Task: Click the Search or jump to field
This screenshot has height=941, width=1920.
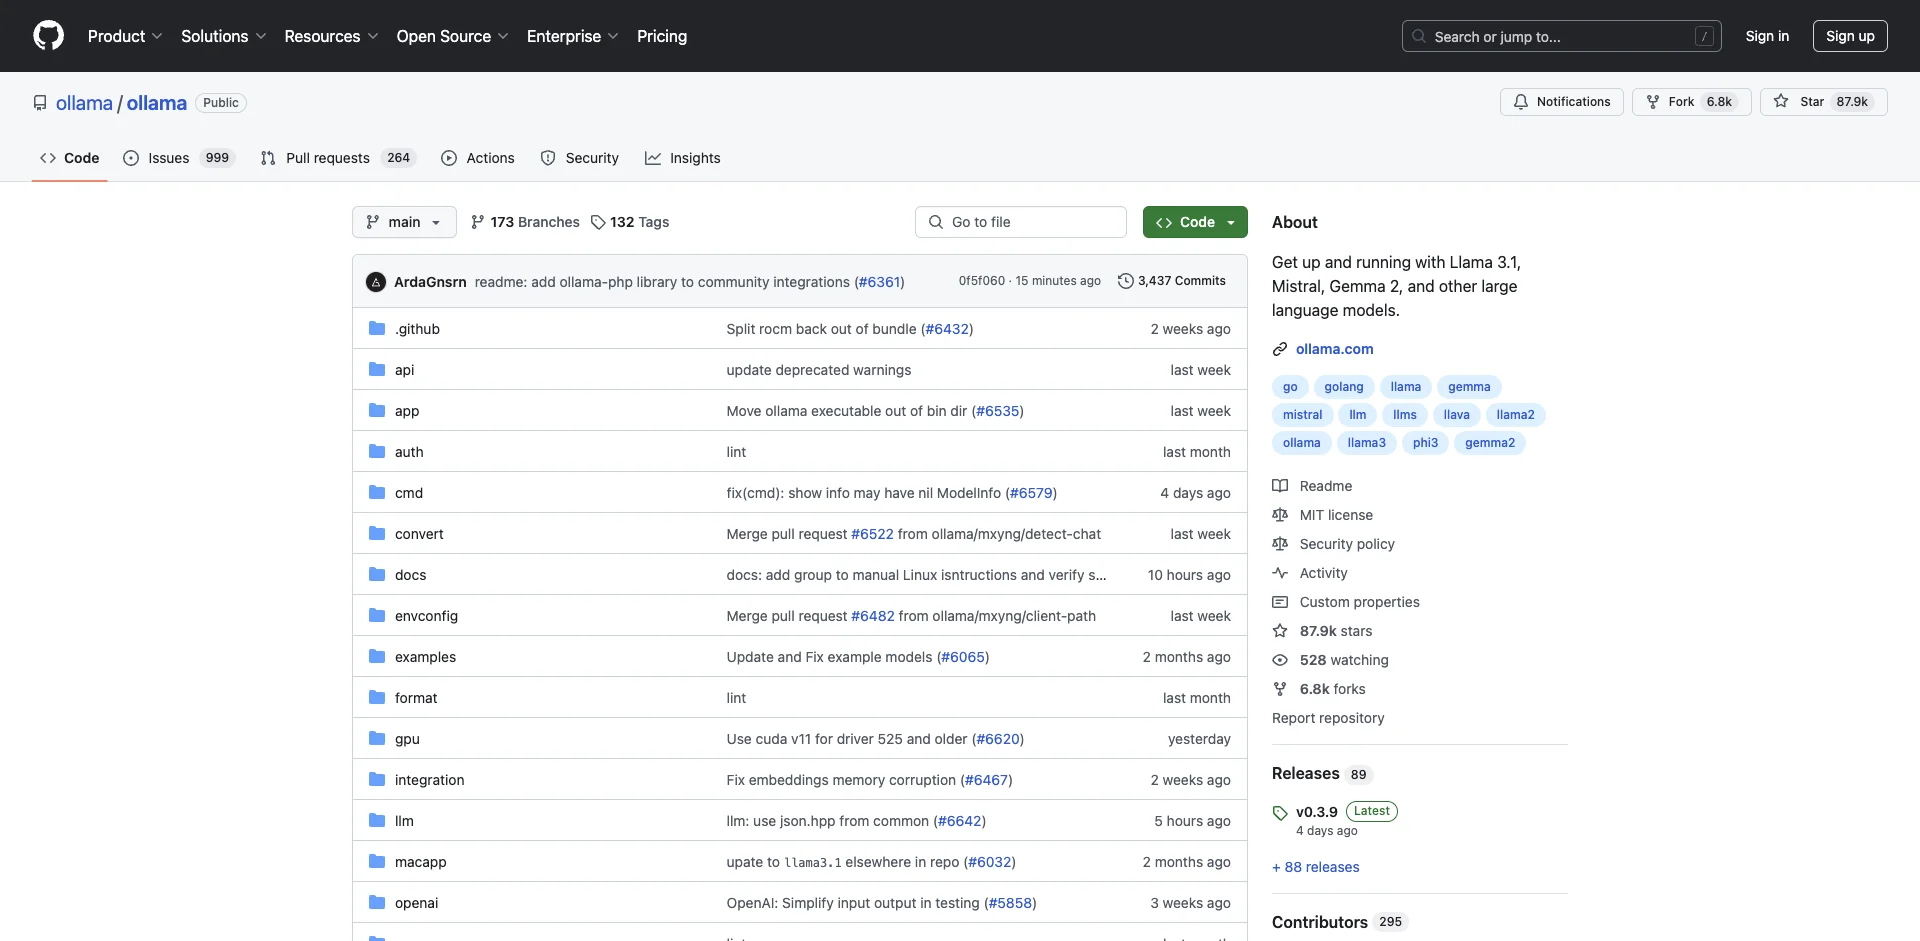Action: tap(1562, 36)
